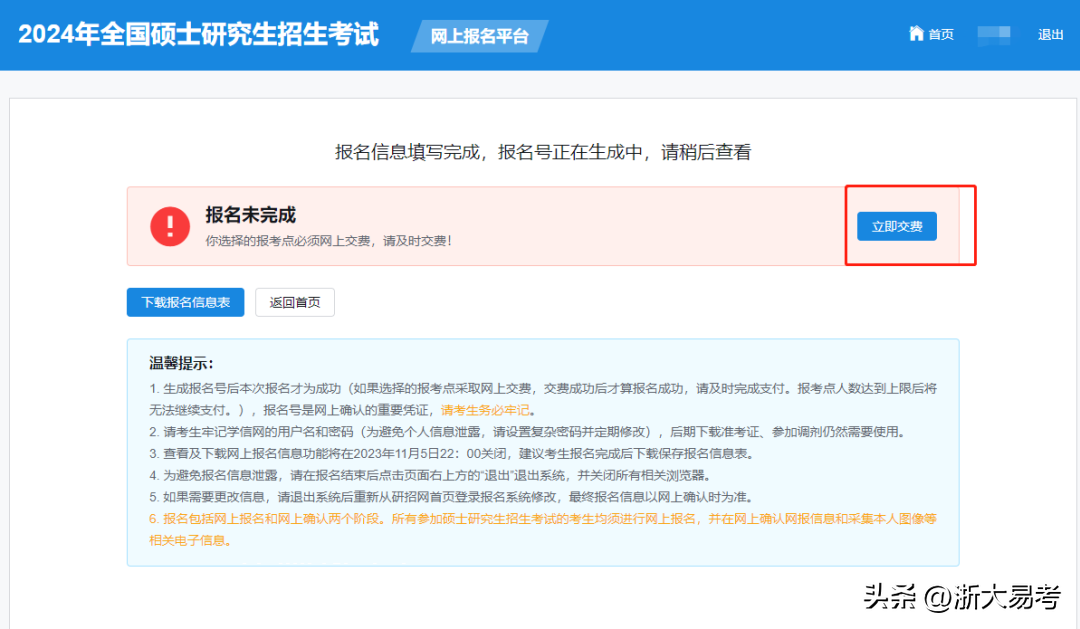
Task: Click tip 2 about 学信网 username and password
Action: tap(526, 432)
